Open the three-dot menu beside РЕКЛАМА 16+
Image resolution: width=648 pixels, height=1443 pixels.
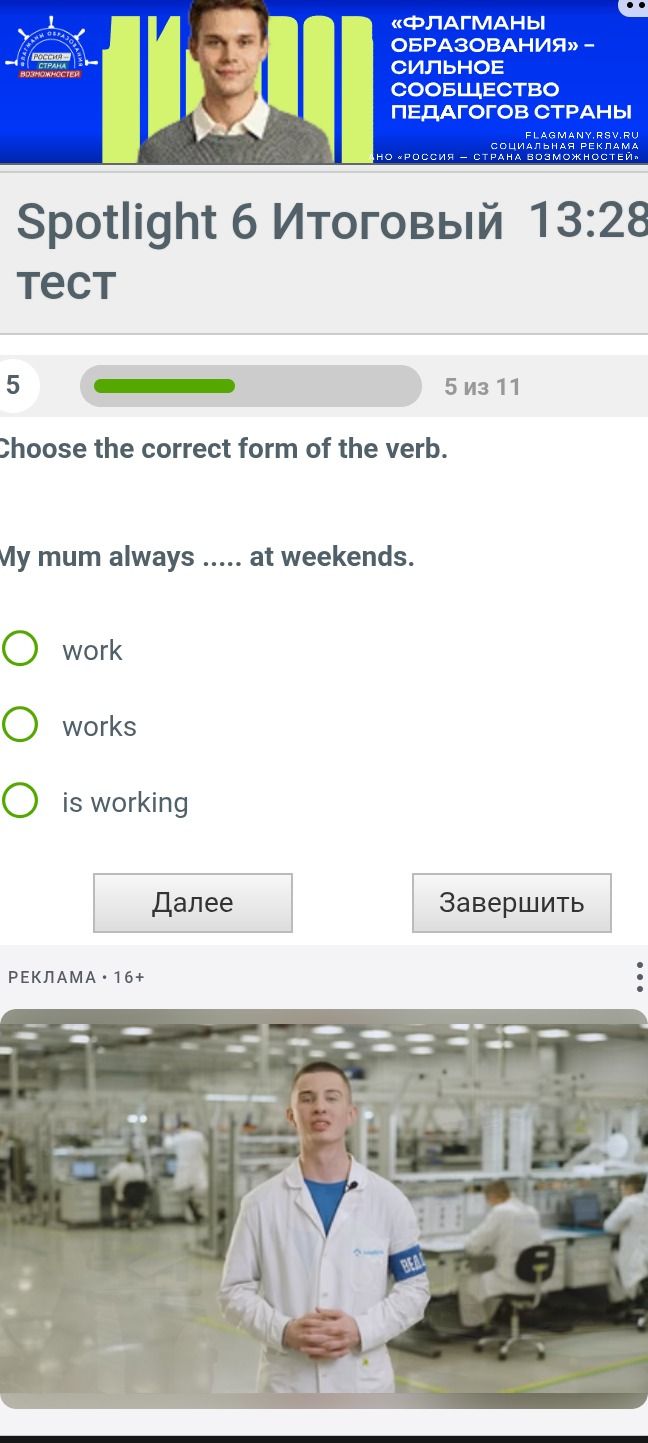tap(639, 977)
